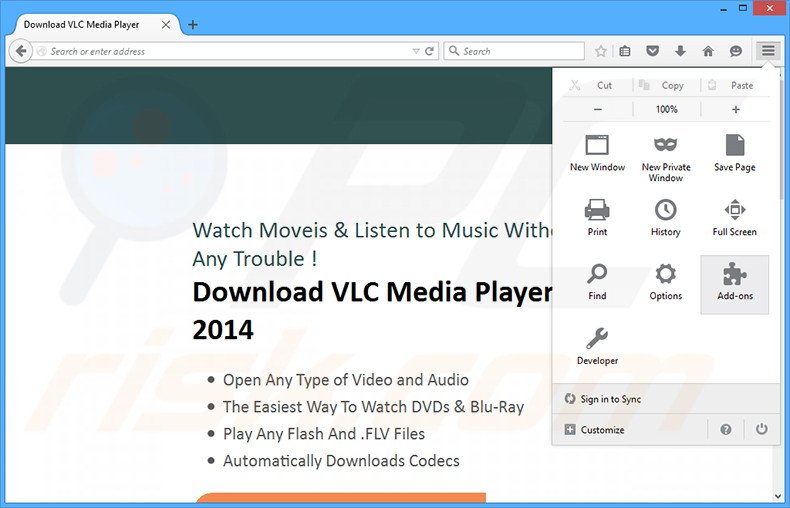Image resolution: width=790 pixels, height=508 pixels.
Task: Focus the Search box
Action: tap(514, 51)
